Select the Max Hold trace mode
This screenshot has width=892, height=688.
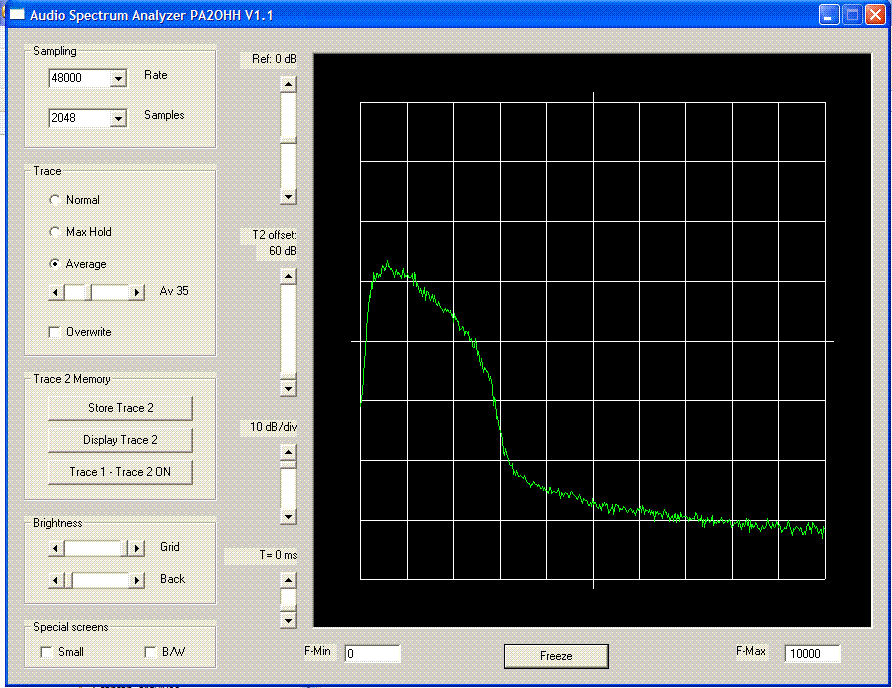[x=55, y=232]
